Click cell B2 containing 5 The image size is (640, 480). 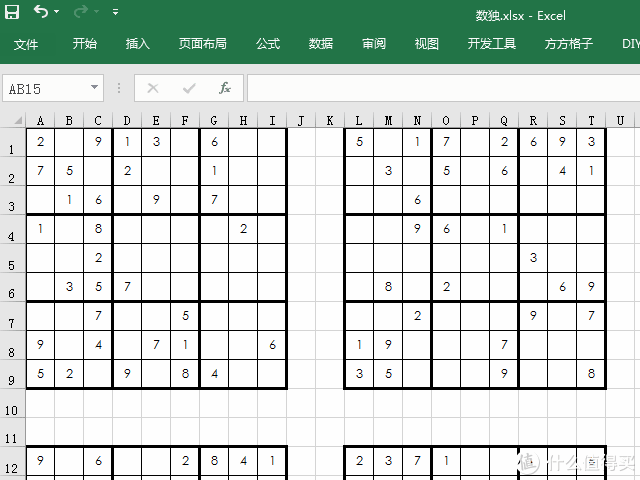[69, 171]
